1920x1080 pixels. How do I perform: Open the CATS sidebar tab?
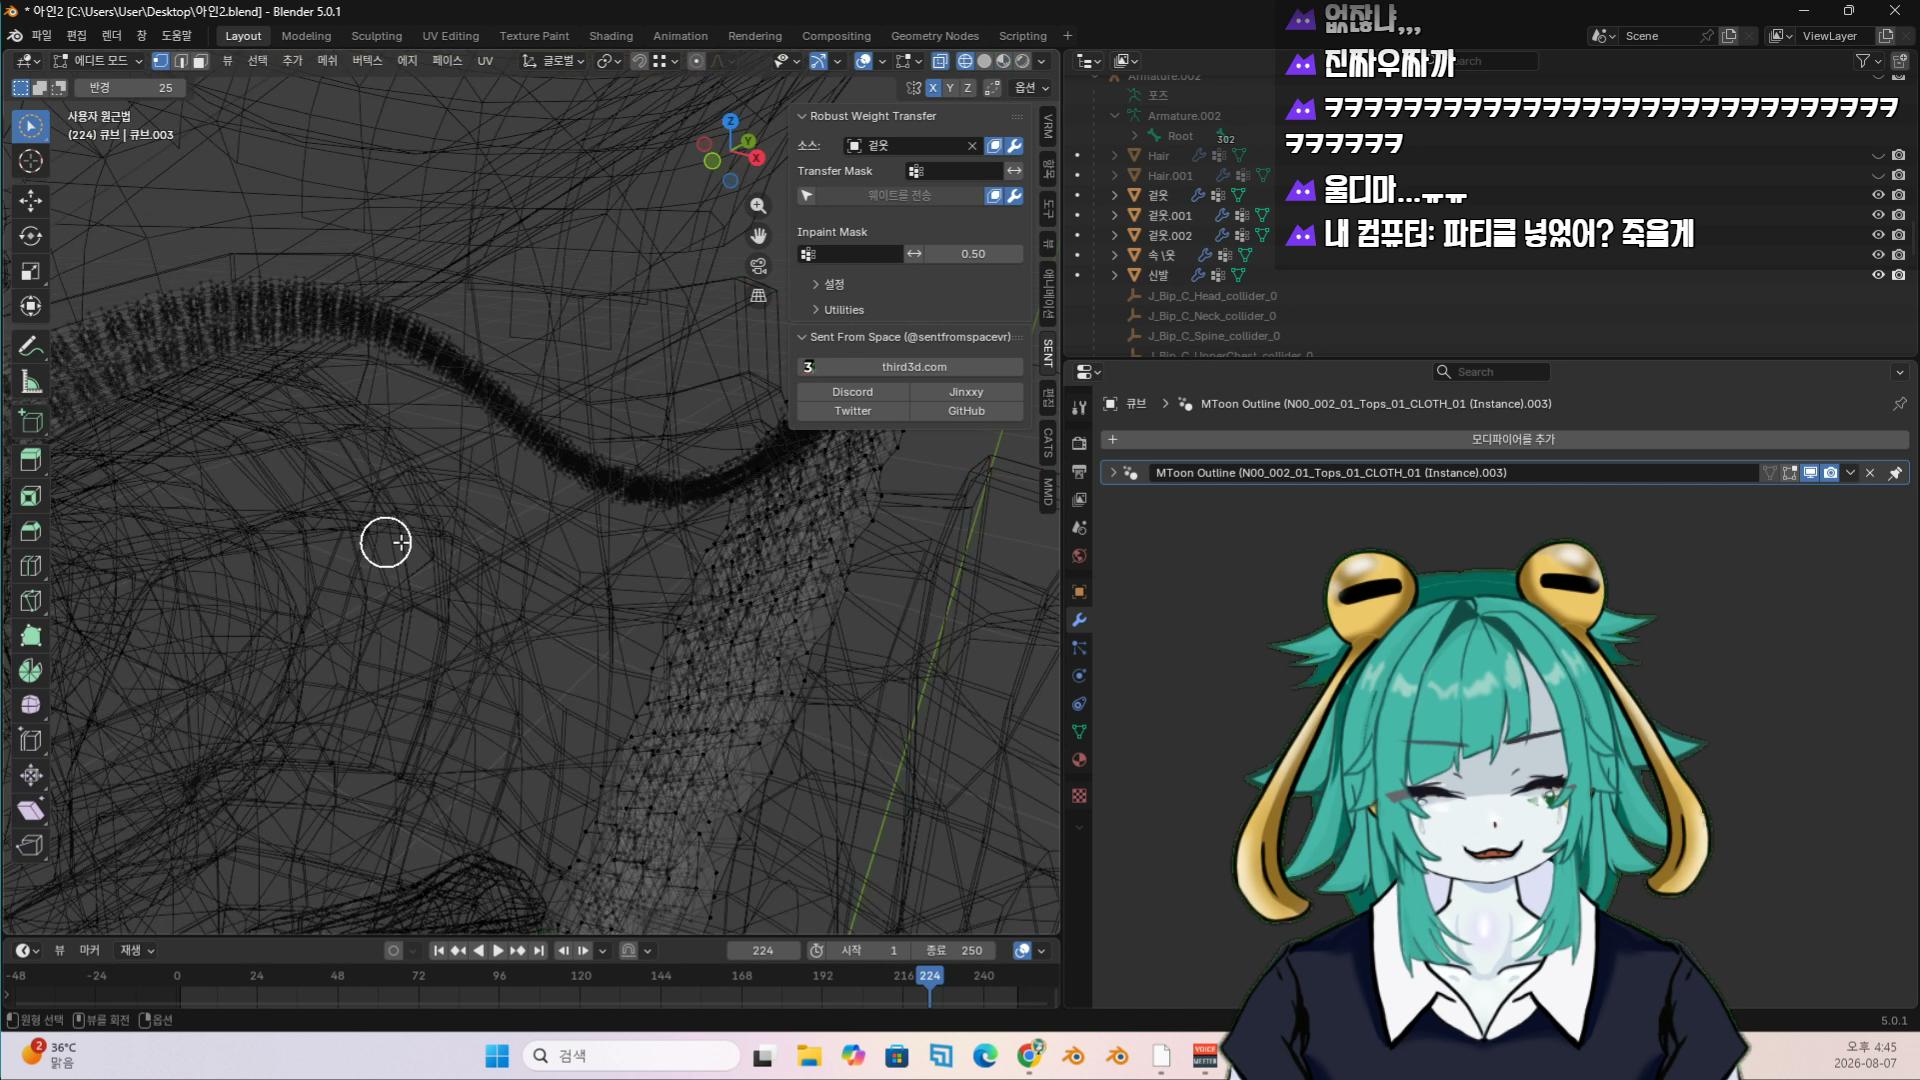click(1048, 442)
